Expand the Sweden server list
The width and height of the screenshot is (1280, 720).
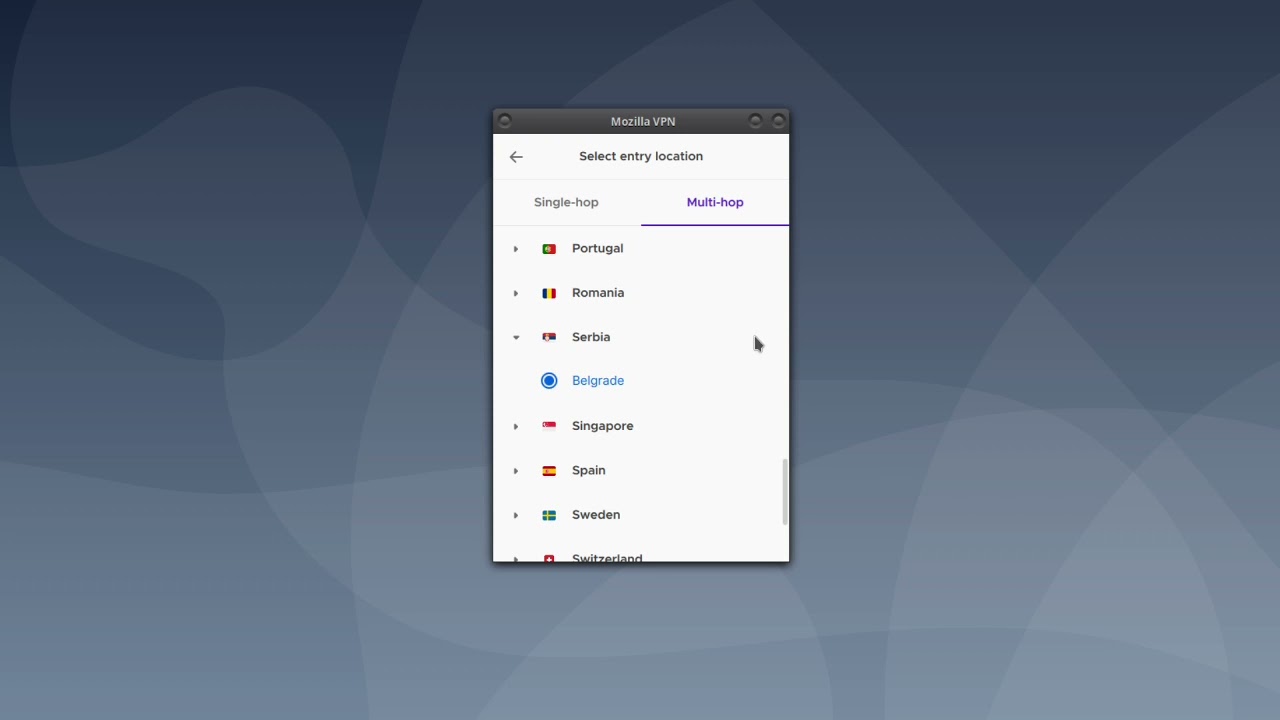516,515
